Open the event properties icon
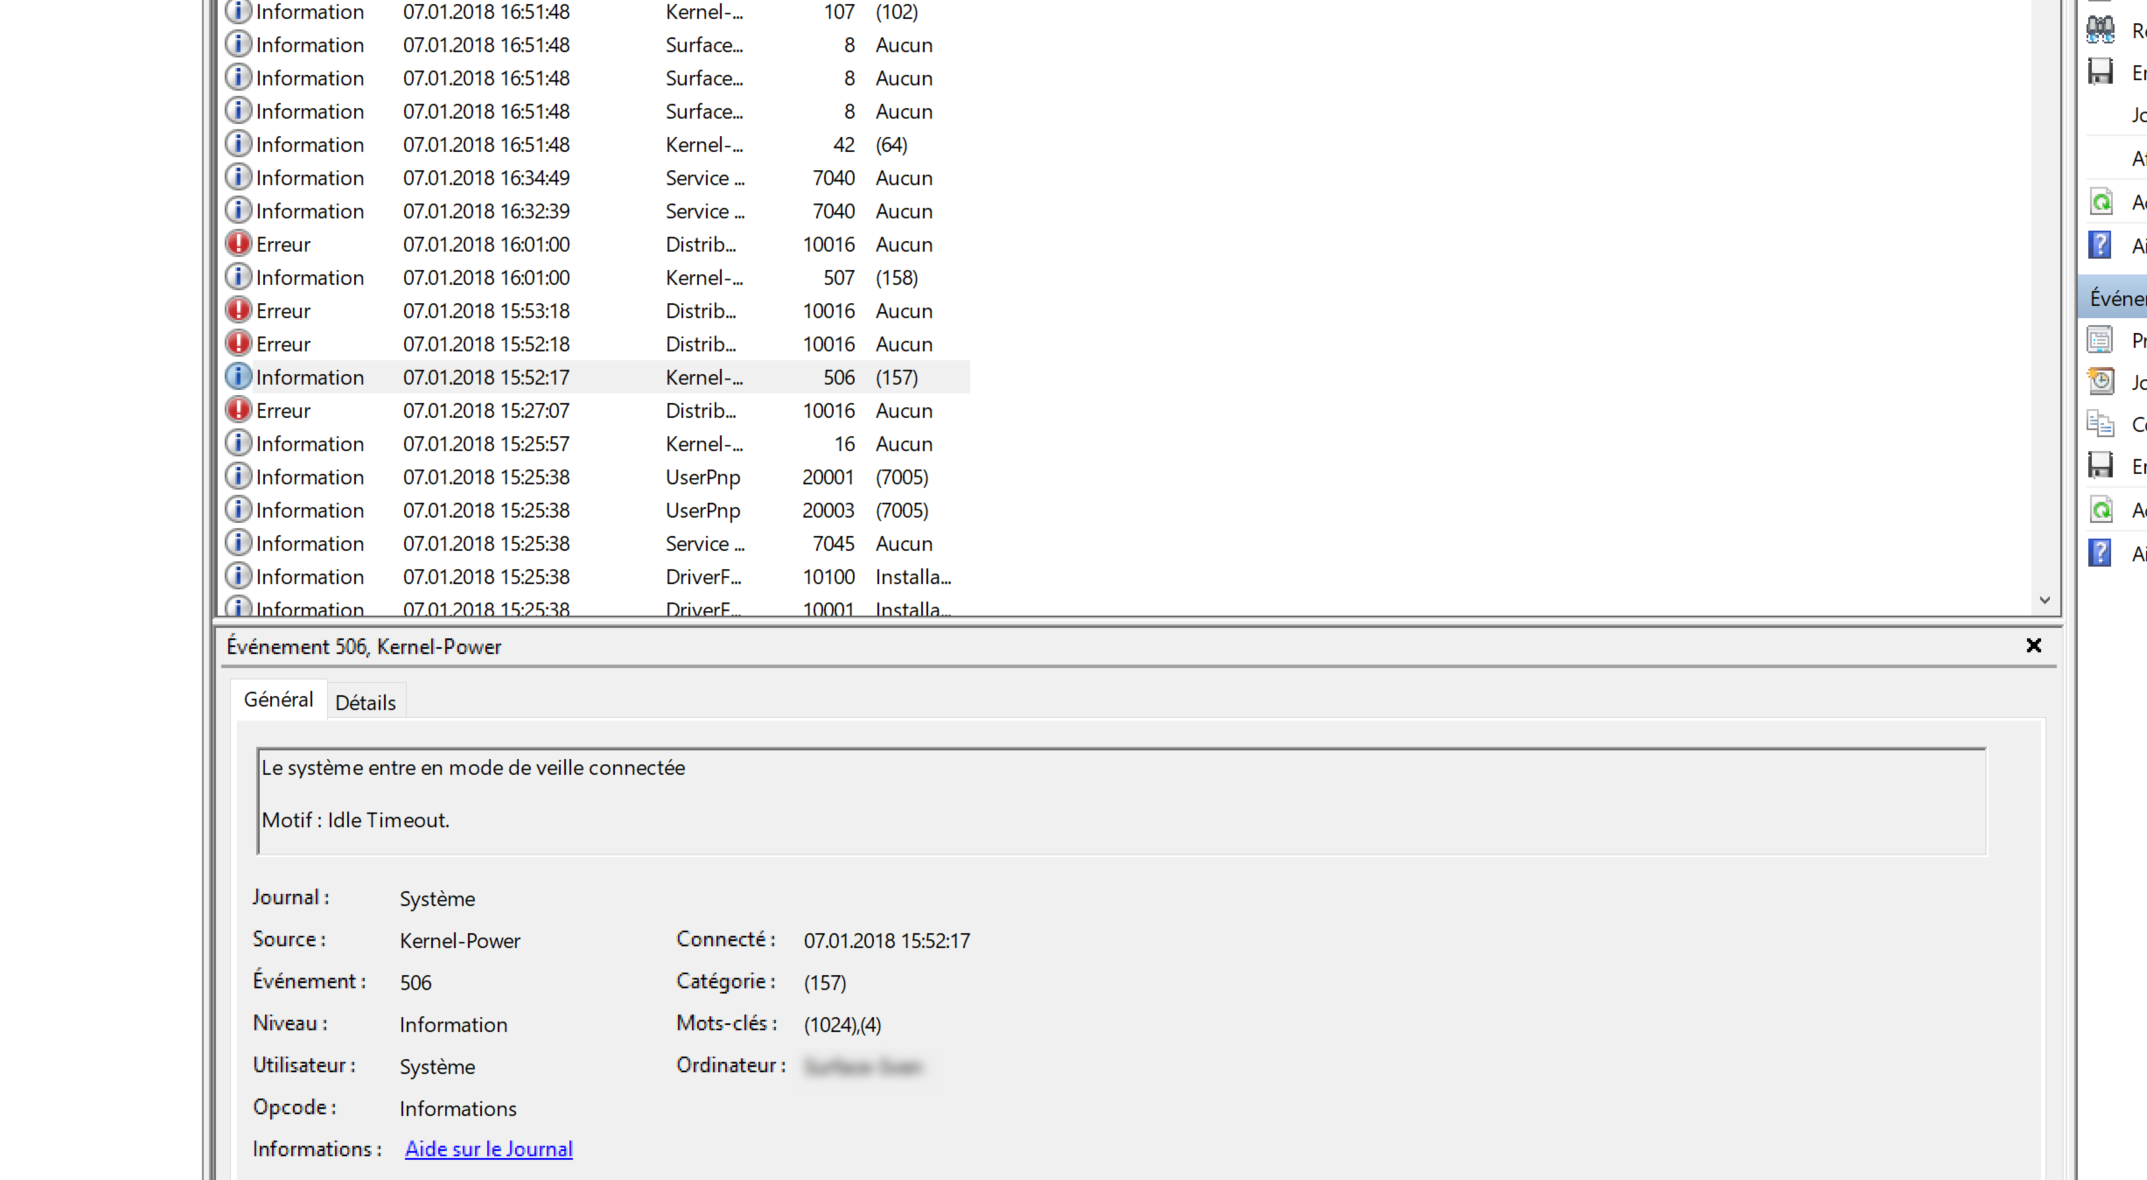Screen dimensions: 2147x1180 coord(2101,340)
